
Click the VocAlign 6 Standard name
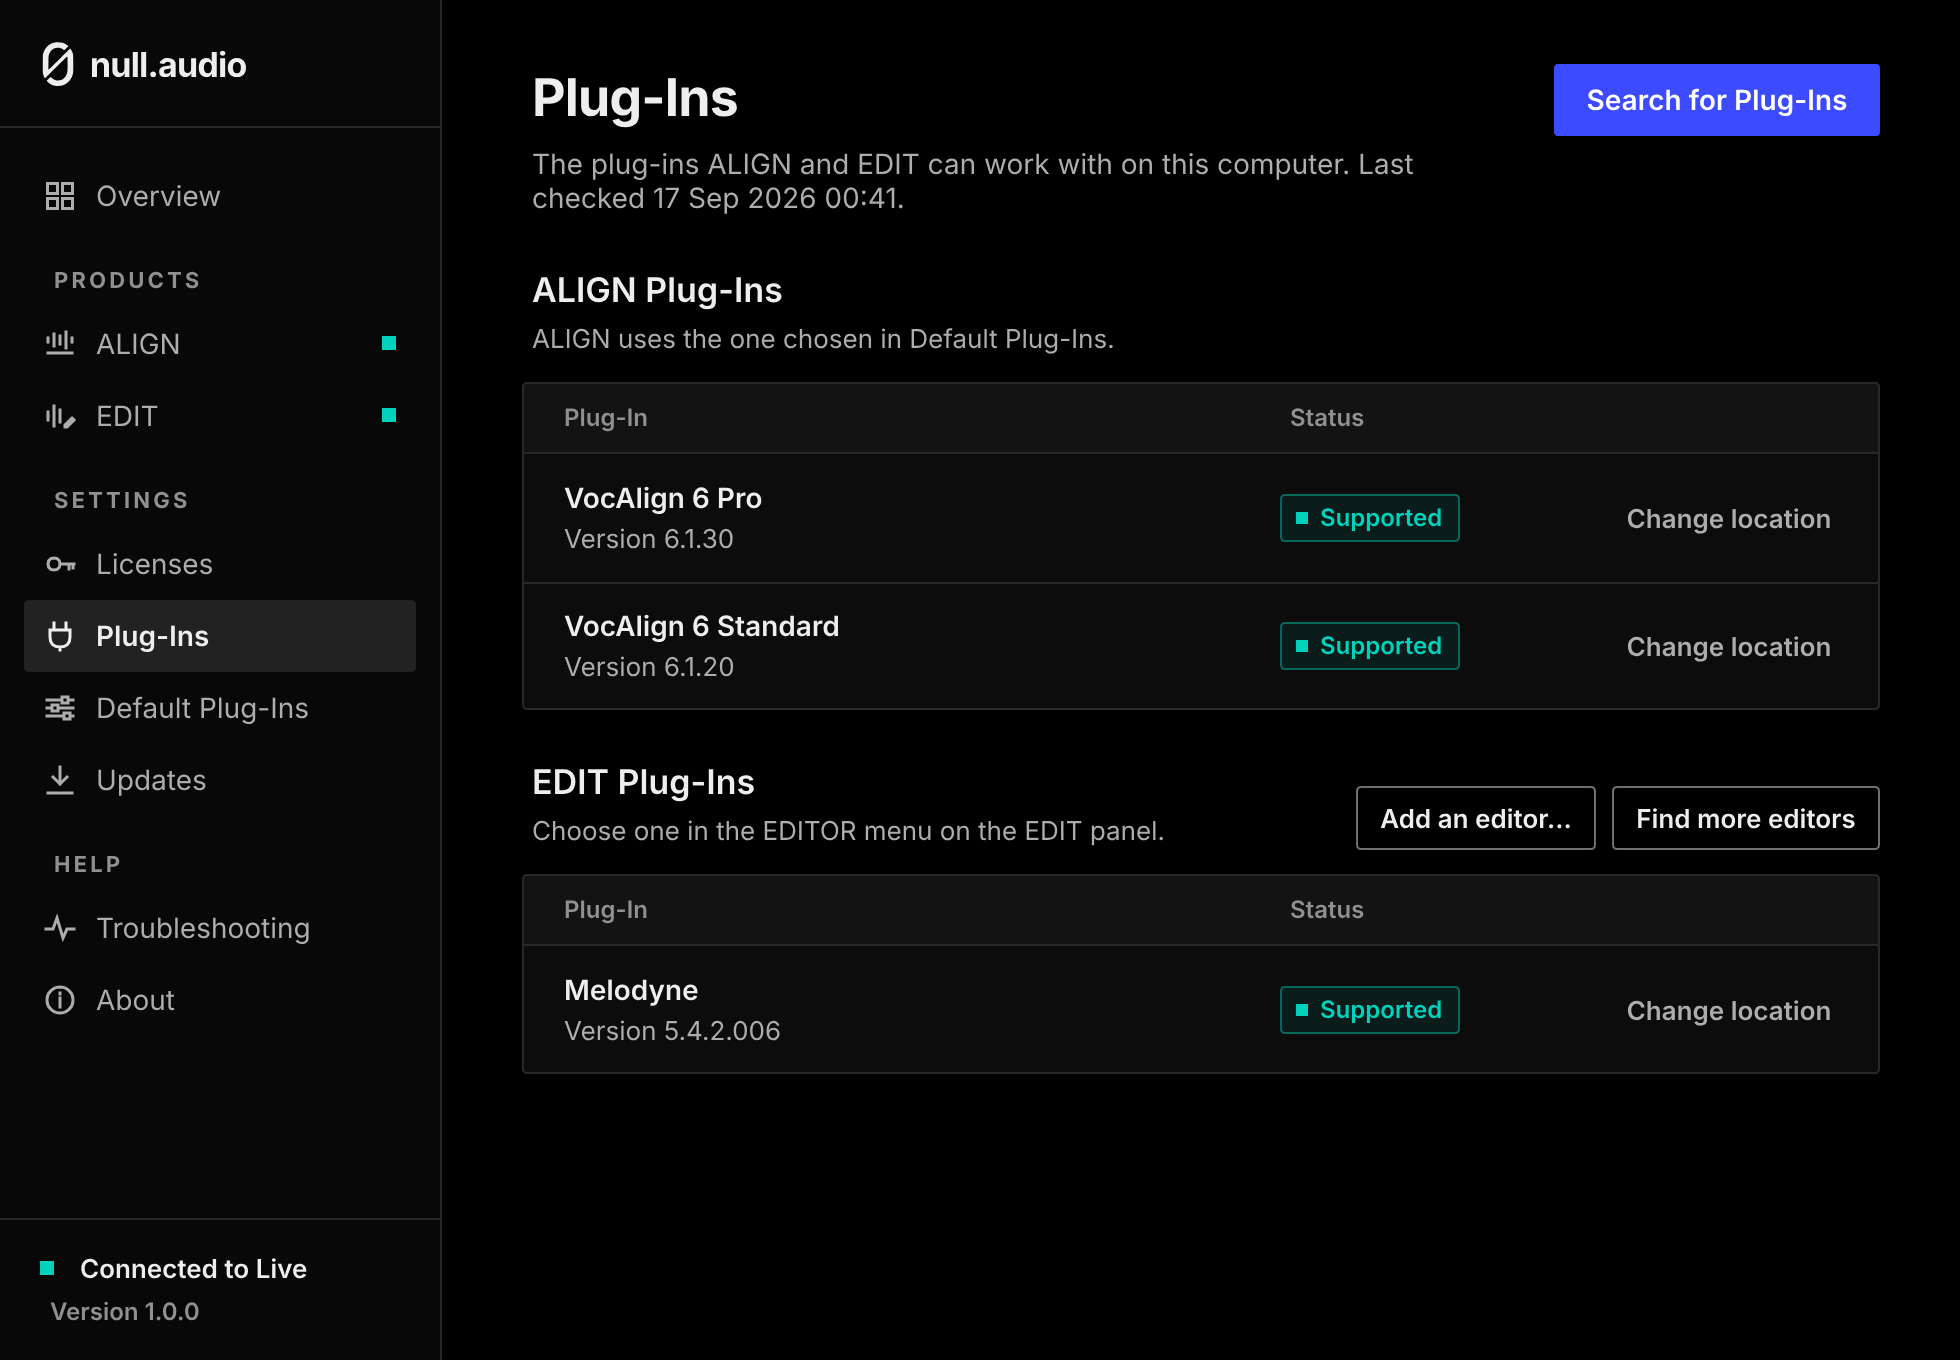point(701,626)
